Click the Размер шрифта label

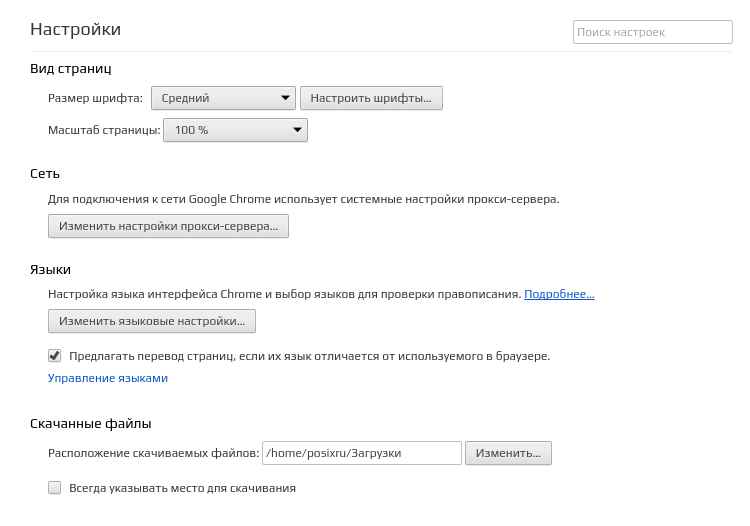point(95,98)
